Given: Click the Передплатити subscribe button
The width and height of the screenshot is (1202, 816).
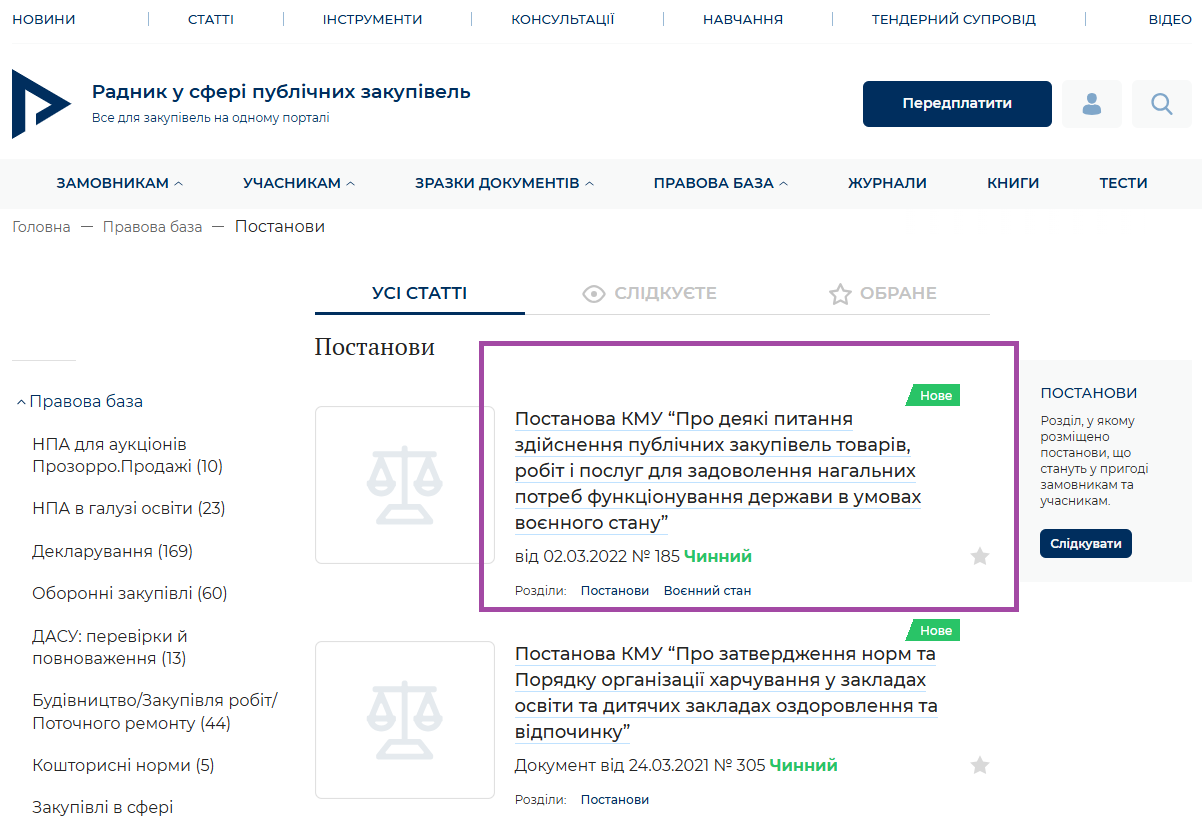Looking at the screenshot, I should click(957, 104).
